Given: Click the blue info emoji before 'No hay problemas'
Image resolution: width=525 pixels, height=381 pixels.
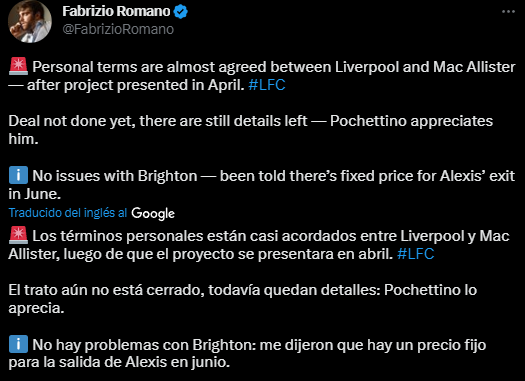Looking at the screenshot, I should [x=18, y=344].
